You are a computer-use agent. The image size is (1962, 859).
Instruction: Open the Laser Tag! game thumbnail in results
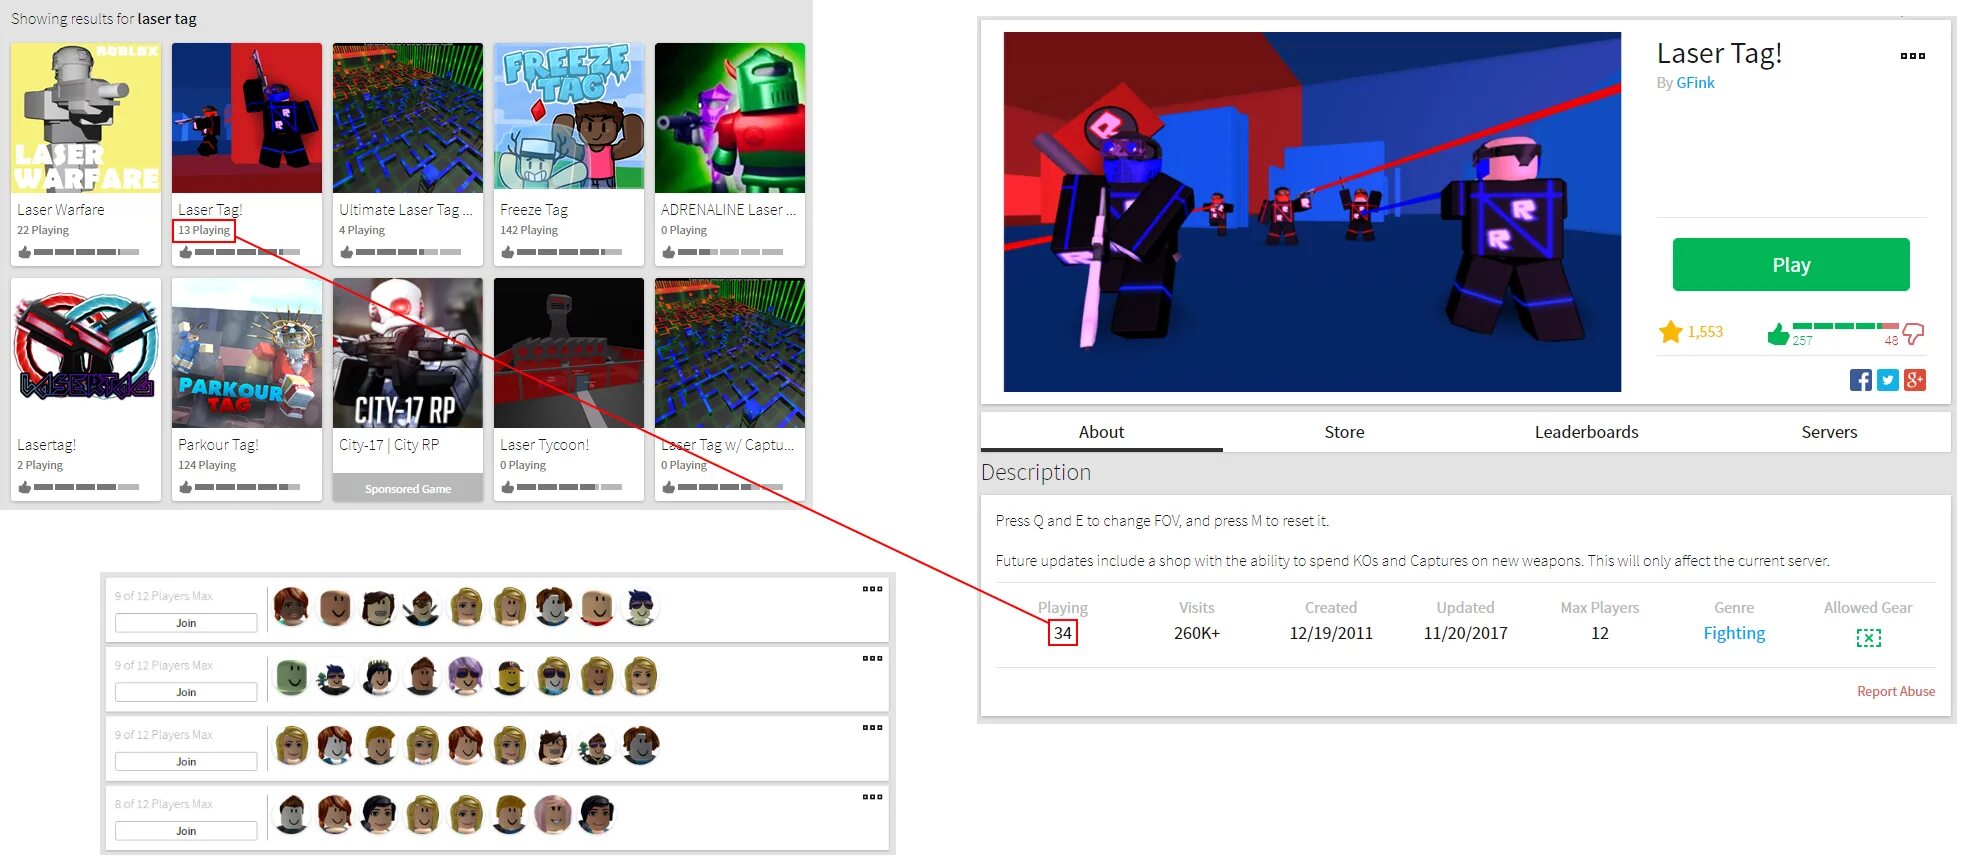[247, 118]
